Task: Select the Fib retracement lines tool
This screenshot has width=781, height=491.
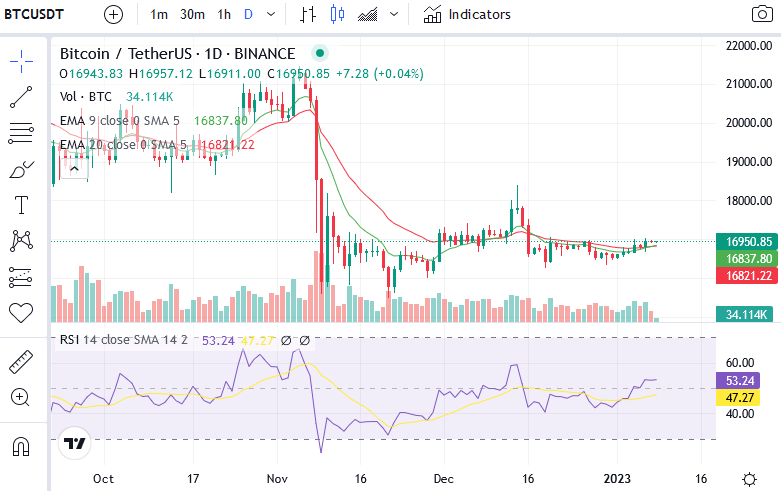Action: [21, 133]
